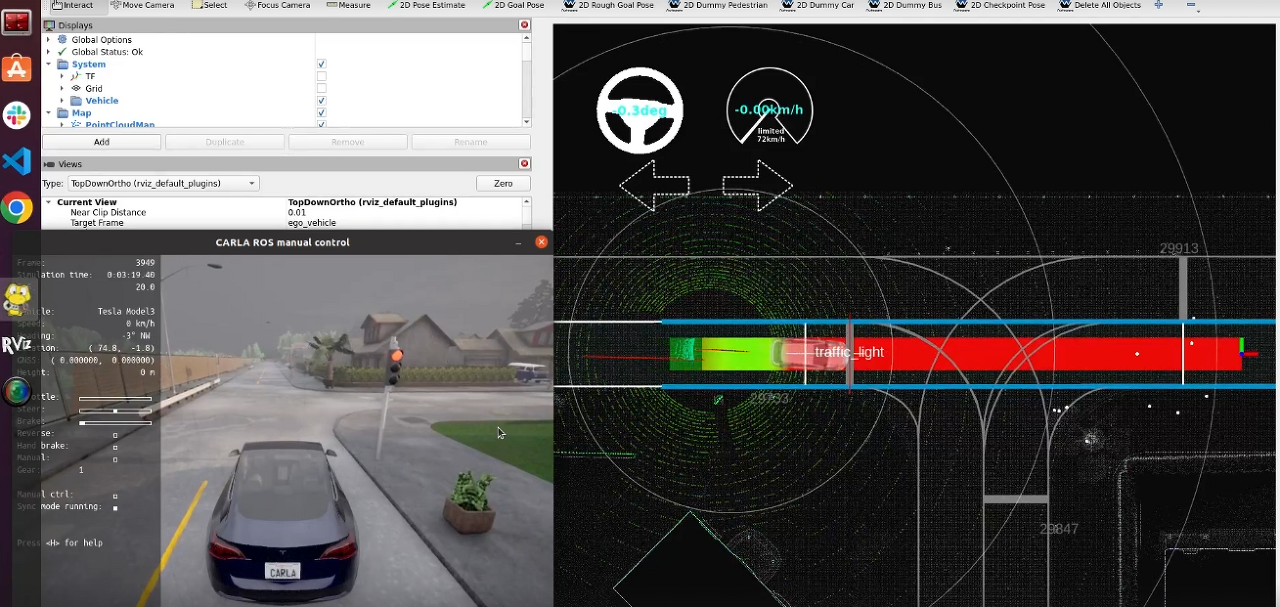The width and height of the screenshot is (1280, 607).
Task: Toggle the Map display checkbox
Action: [321, 113]
